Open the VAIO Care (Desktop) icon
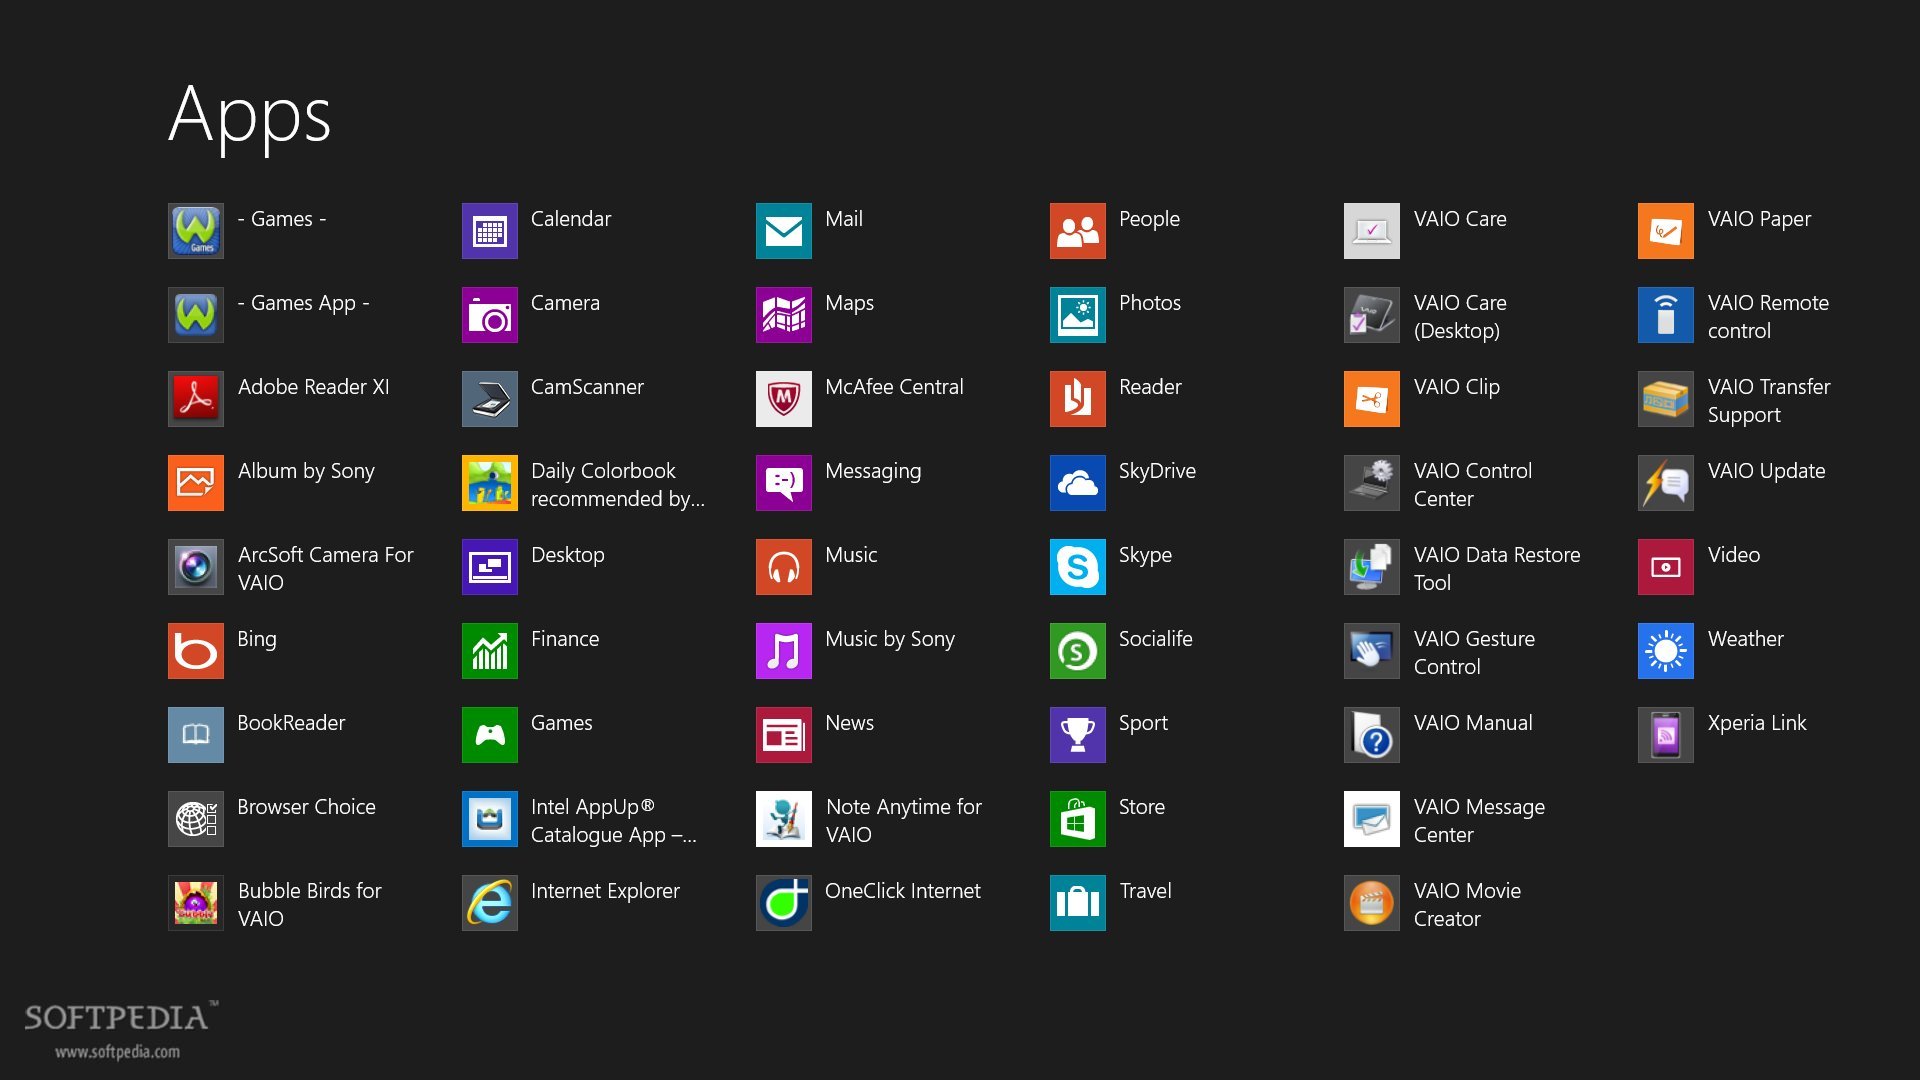This screenshot has height=1080, width=1920. click(x=1372, y=315)
